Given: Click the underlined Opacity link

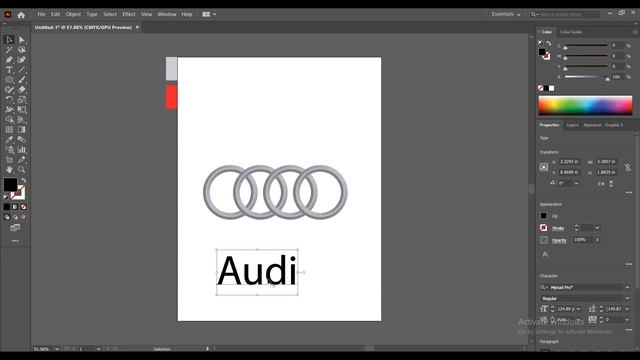Looking at the screenshot, I should (559, 240).
